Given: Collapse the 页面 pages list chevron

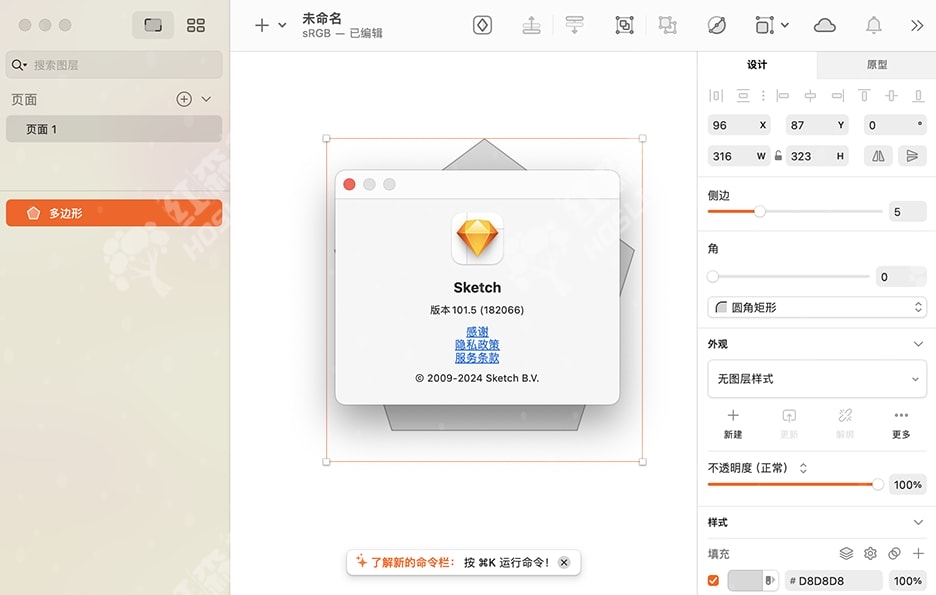Looking at the screenshot, I should [x=207, y=99].
